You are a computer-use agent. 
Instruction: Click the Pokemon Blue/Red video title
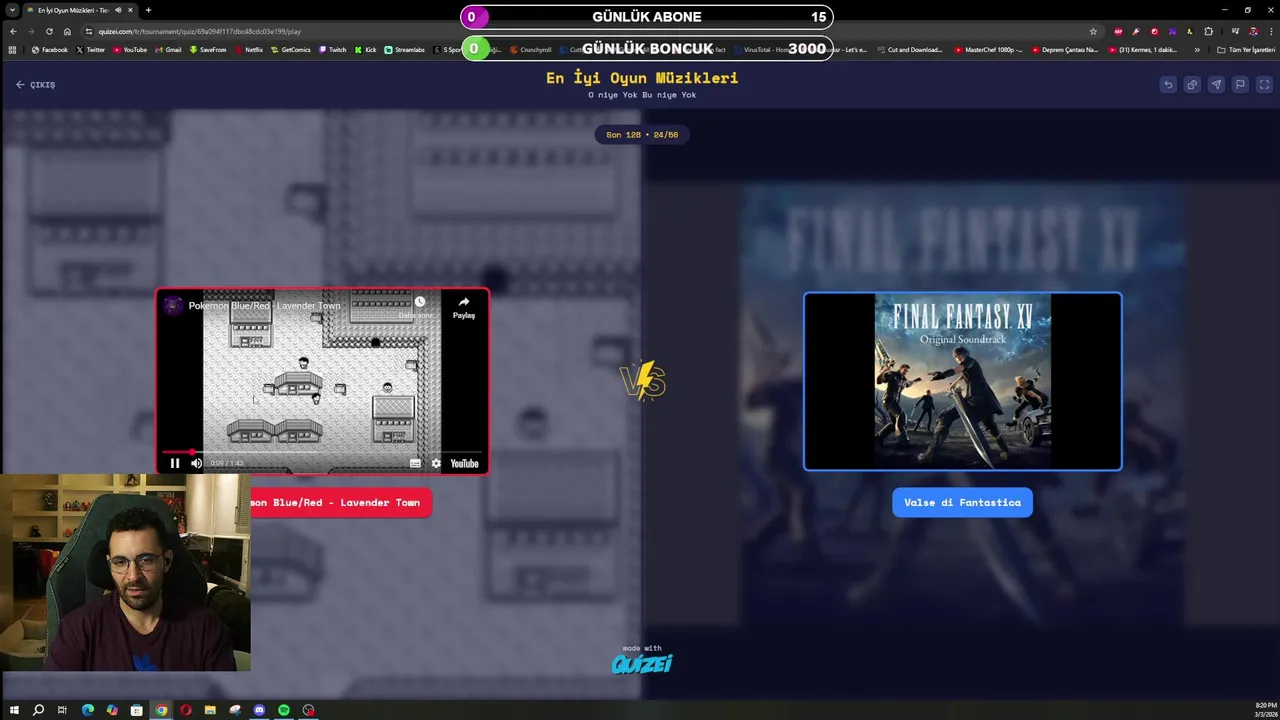coord(264,305)
